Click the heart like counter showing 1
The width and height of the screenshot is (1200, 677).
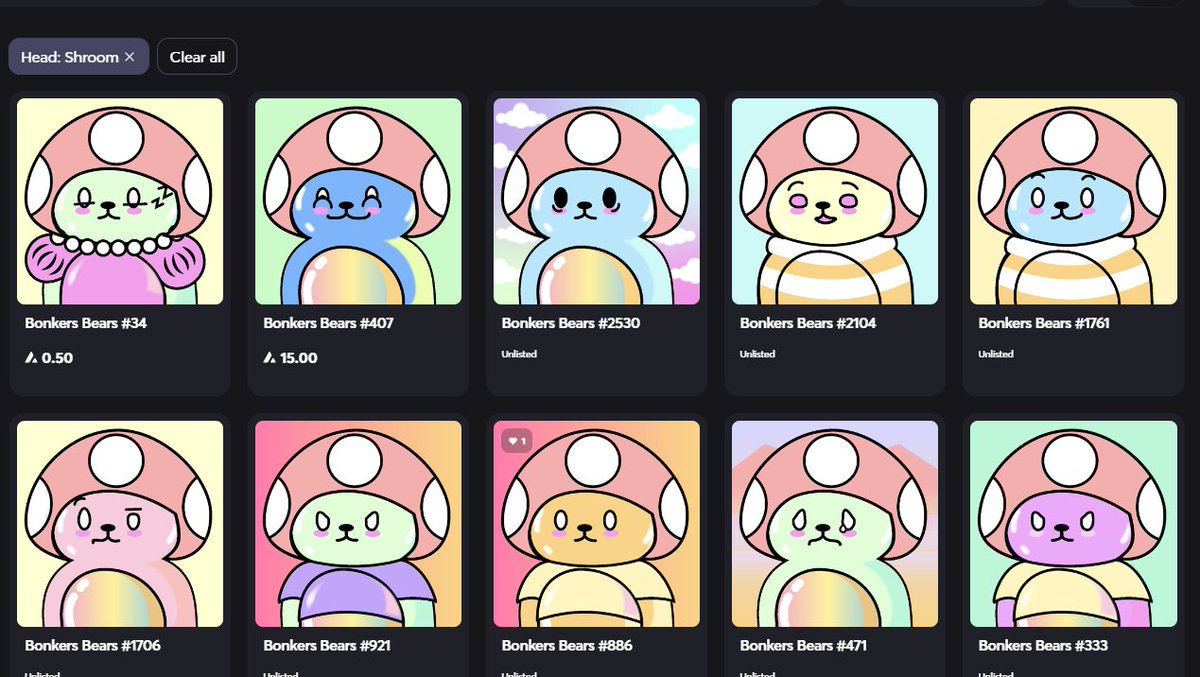coord(516,440)
